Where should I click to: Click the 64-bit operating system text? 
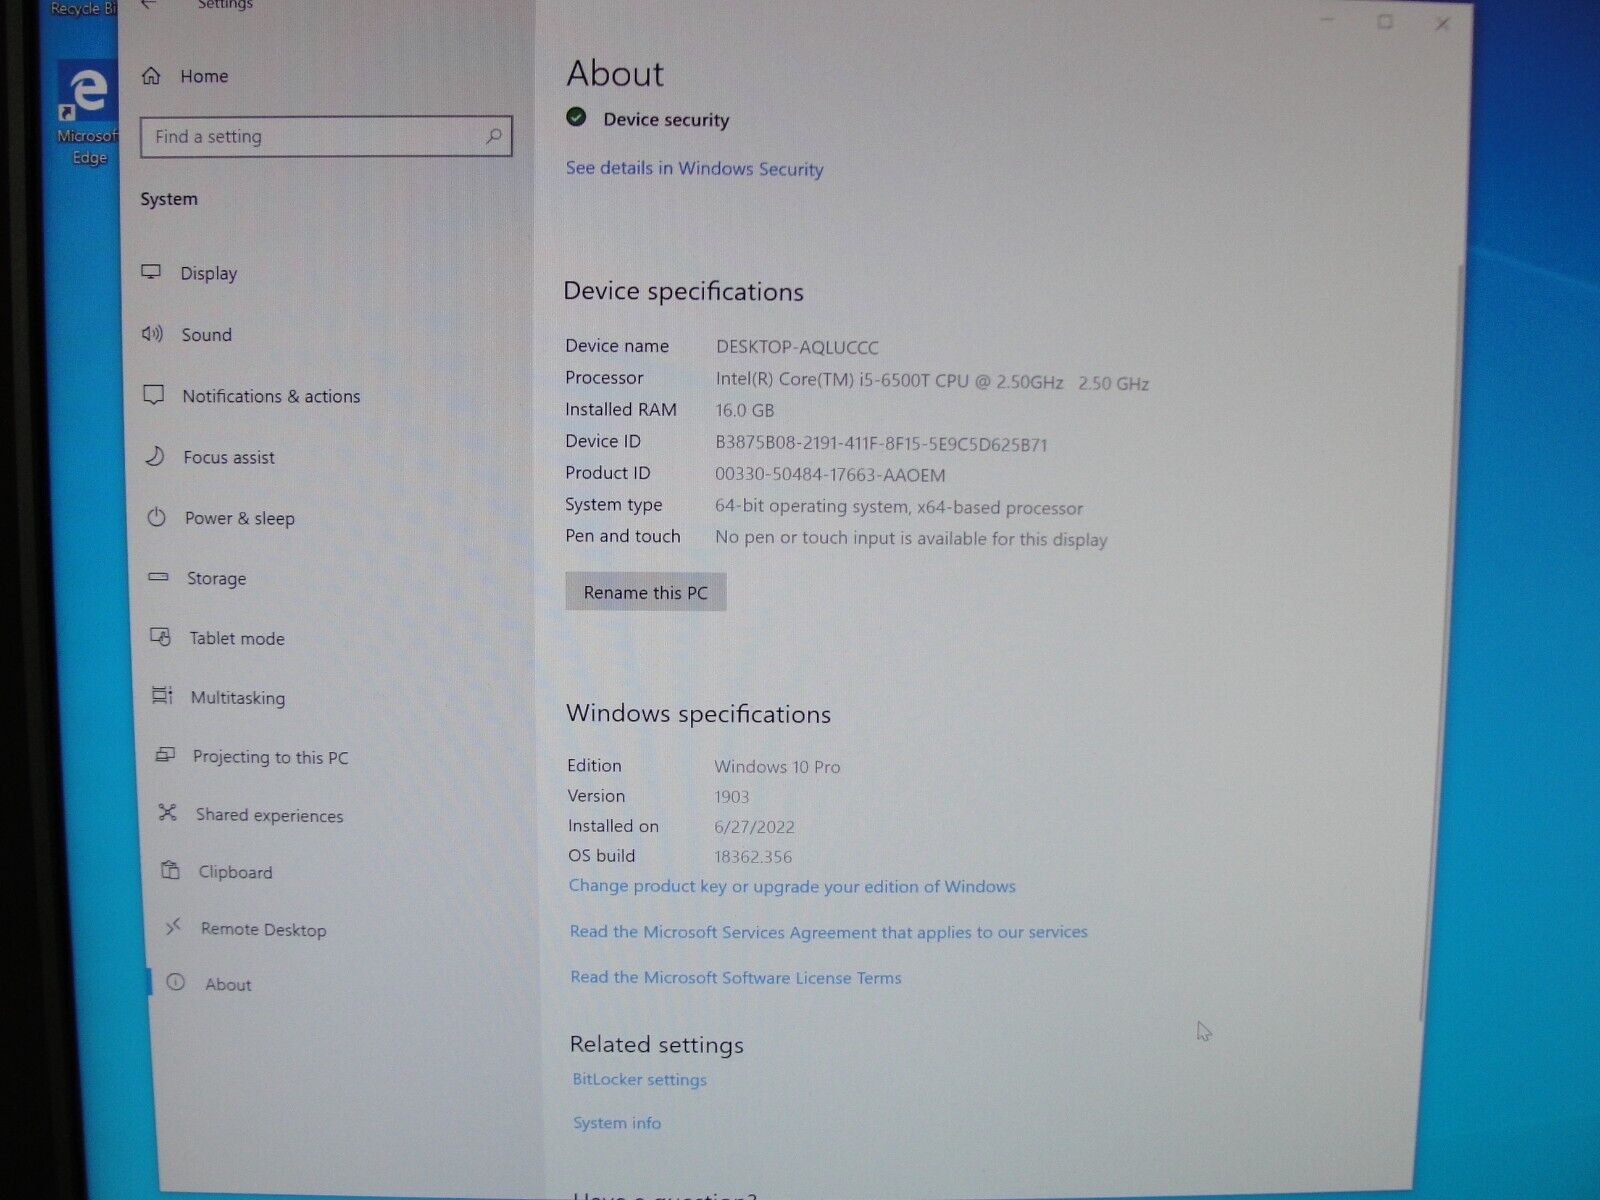pos(899,507)
